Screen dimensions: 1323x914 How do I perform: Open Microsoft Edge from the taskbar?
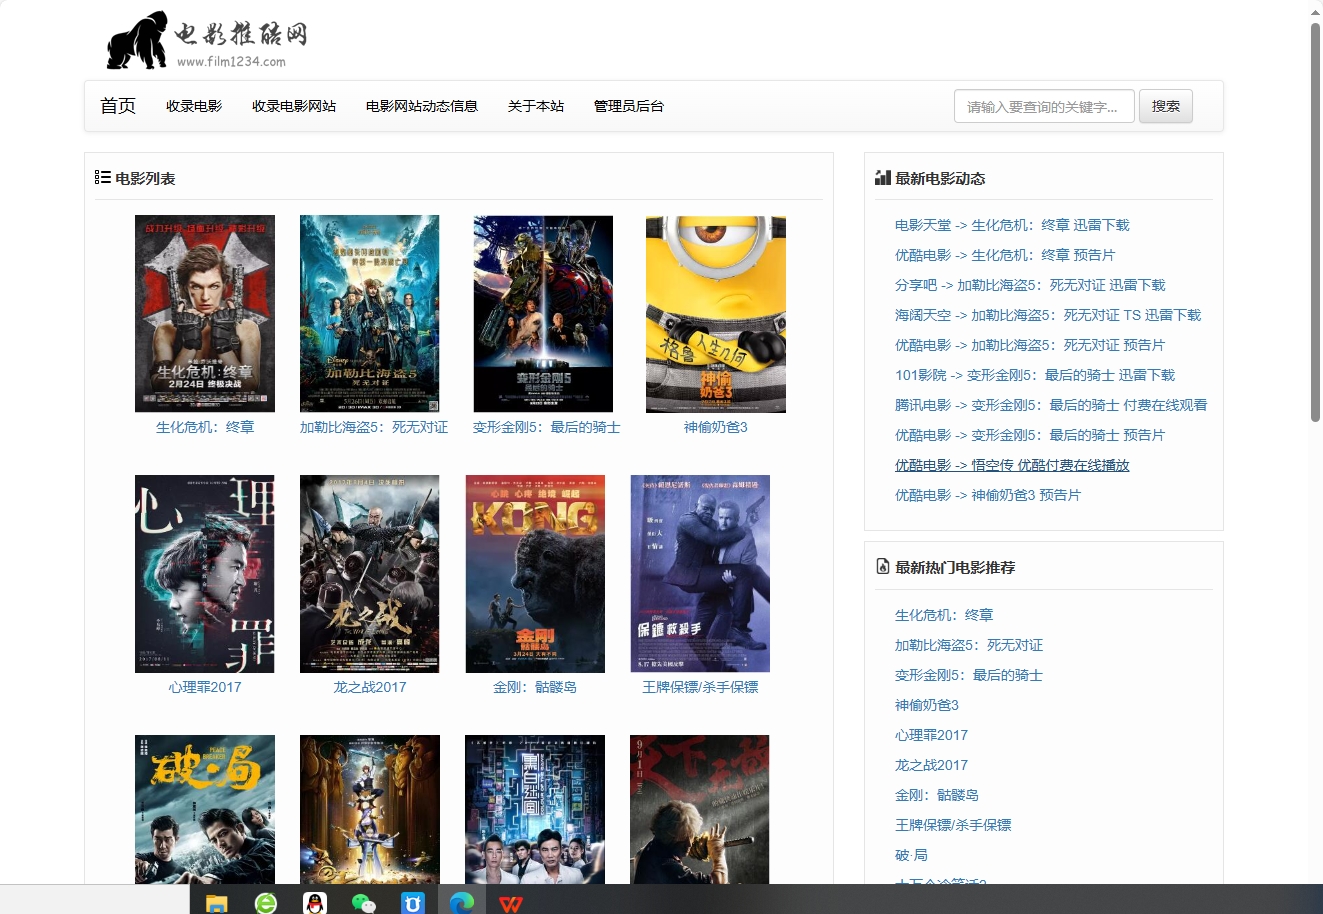click(x=461, y=903)
